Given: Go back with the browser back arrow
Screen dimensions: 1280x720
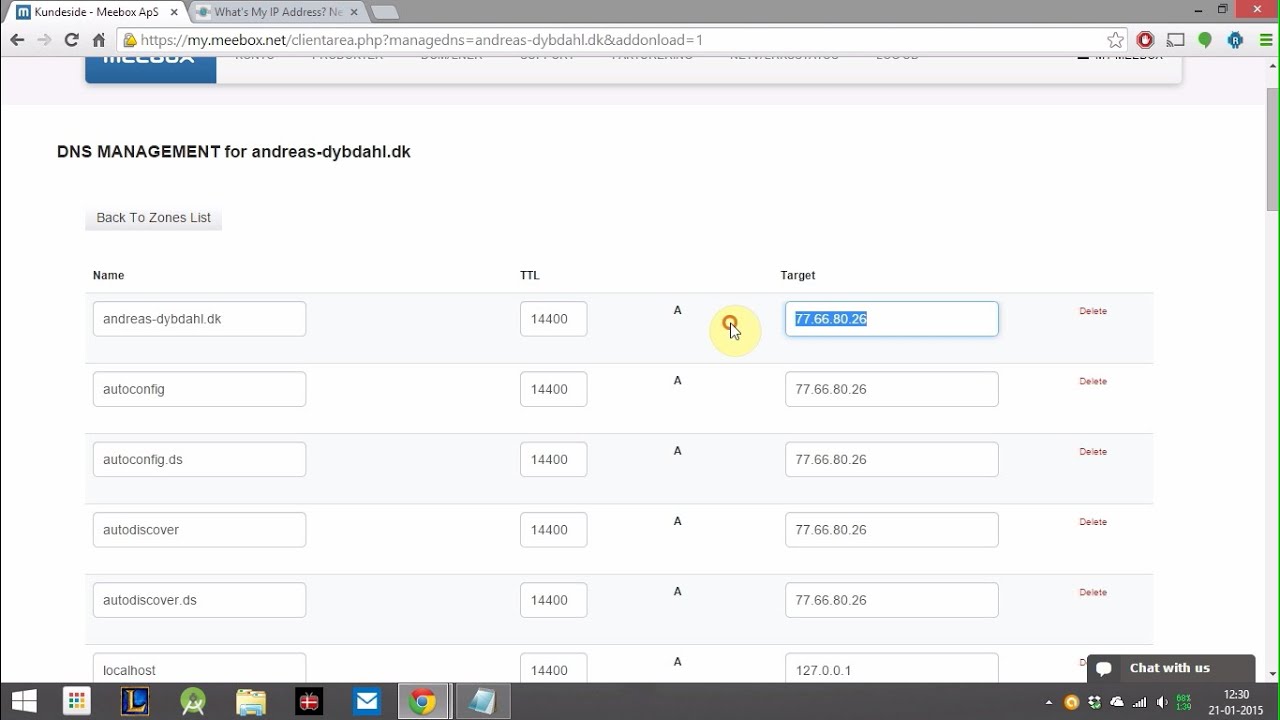Looking at the screenshot, I should click(x=17, y=40).
